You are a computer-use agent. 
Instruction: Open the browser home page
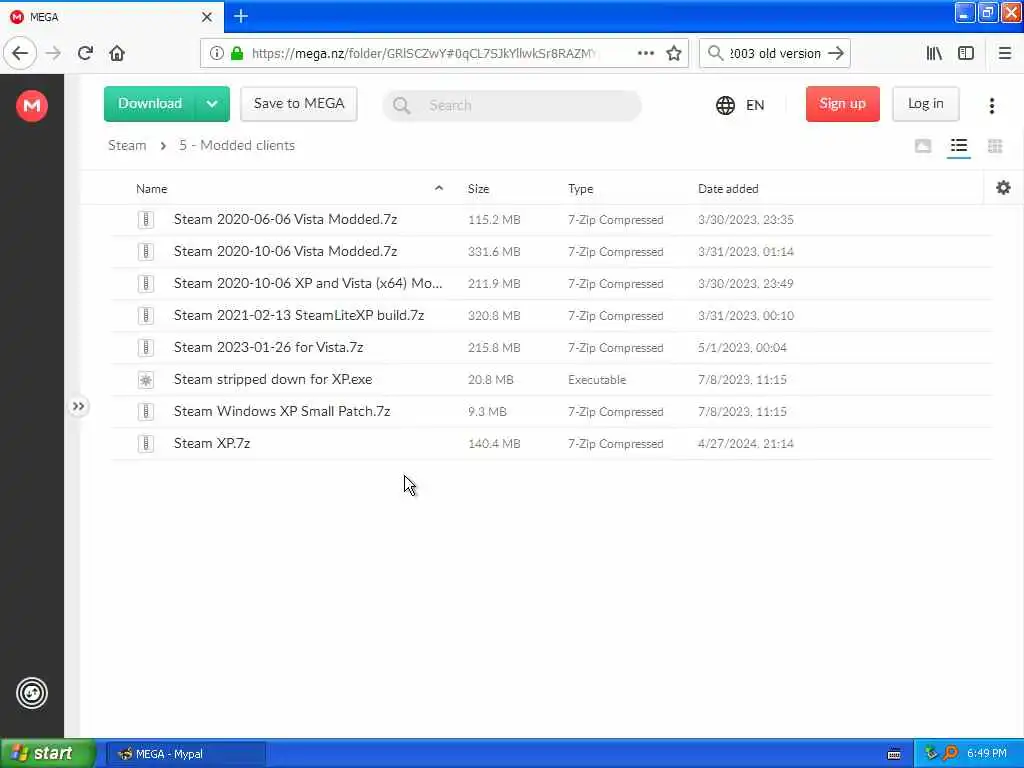click(117, 53)
